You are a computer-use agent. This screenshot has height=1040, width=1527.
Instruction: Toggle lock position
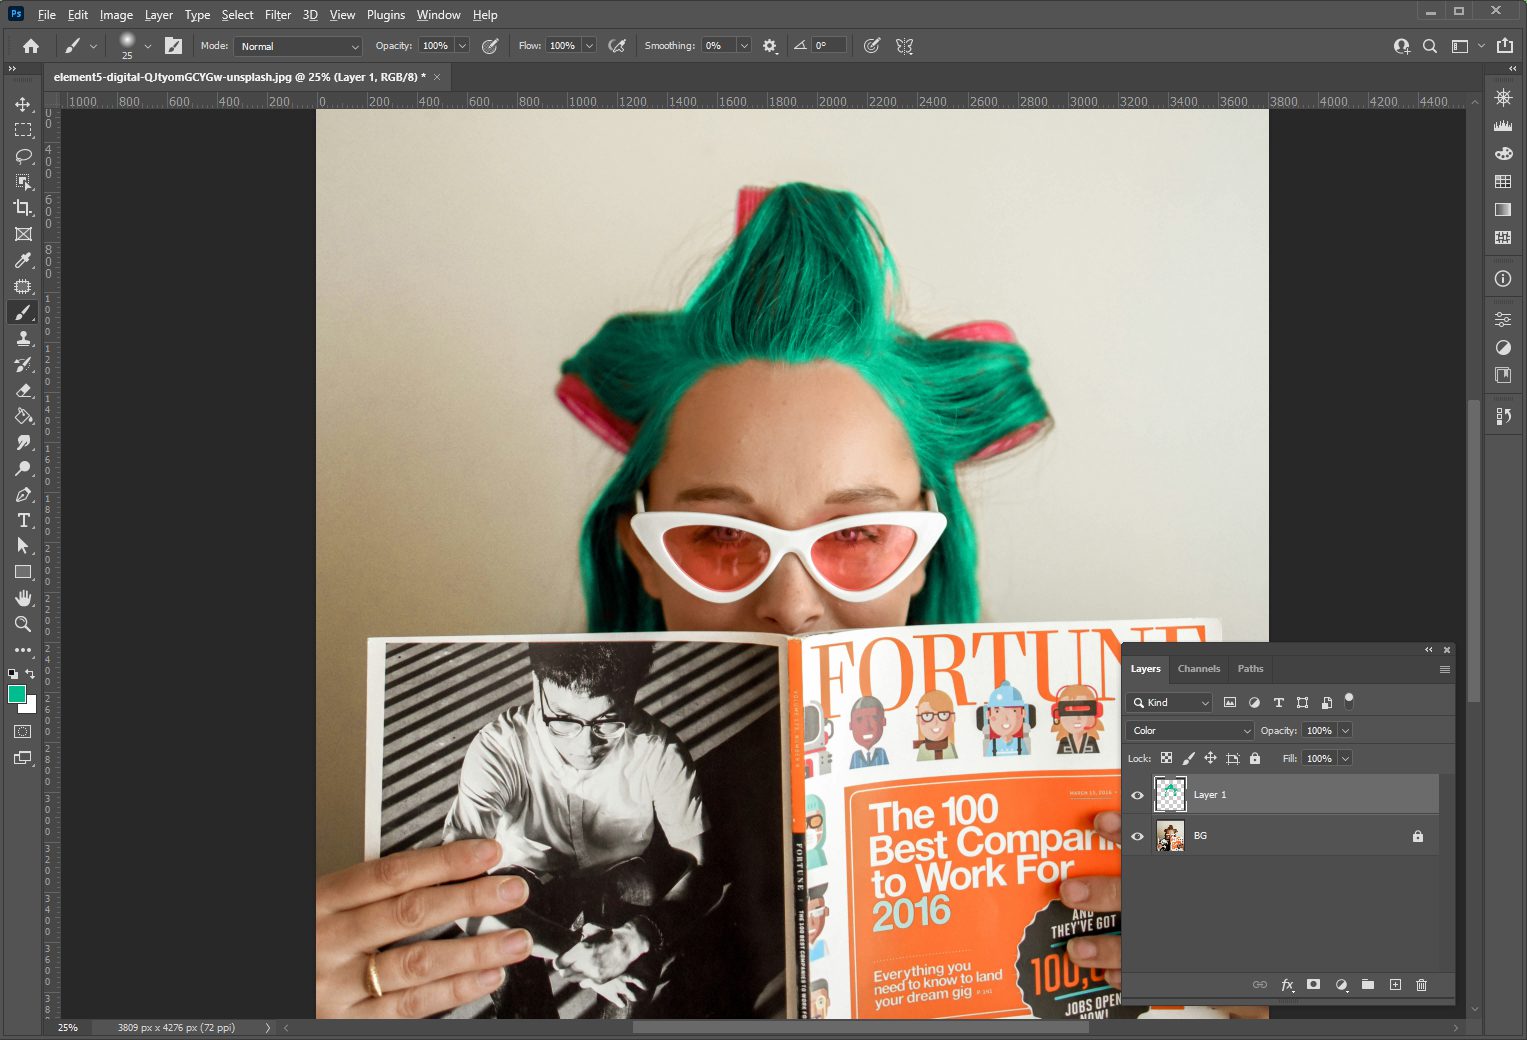(1210, 758)
